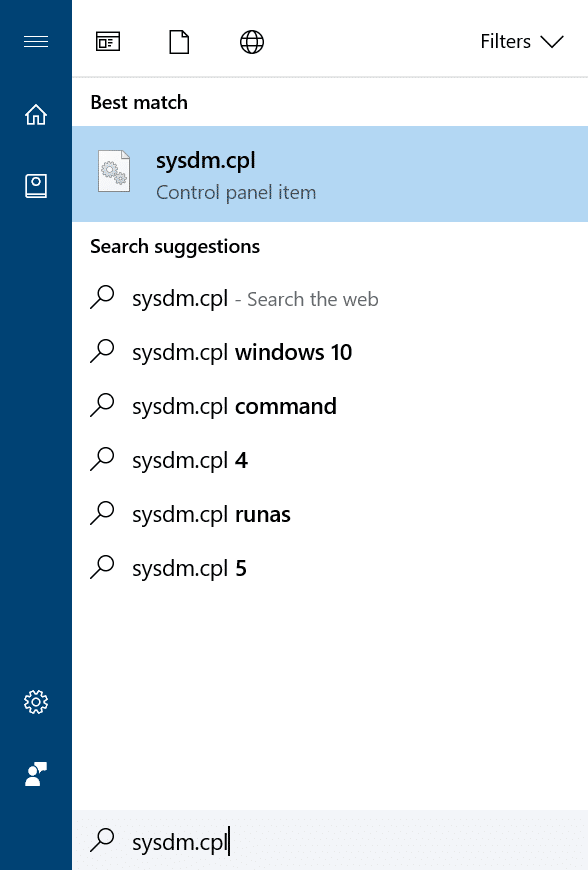Screen dimensions: 588x870
Task: Click the Feedback person icon
Action: tap(36, 774)
